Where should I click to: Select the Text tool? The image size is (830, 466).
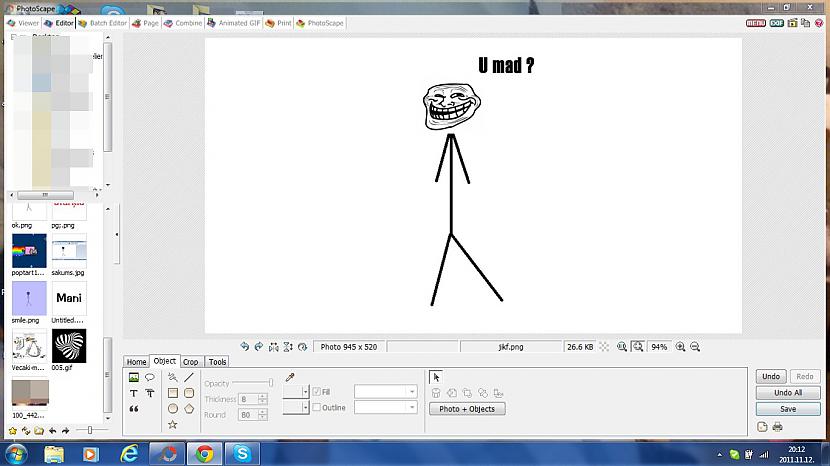pyautogui.click(x=133, y=393)
